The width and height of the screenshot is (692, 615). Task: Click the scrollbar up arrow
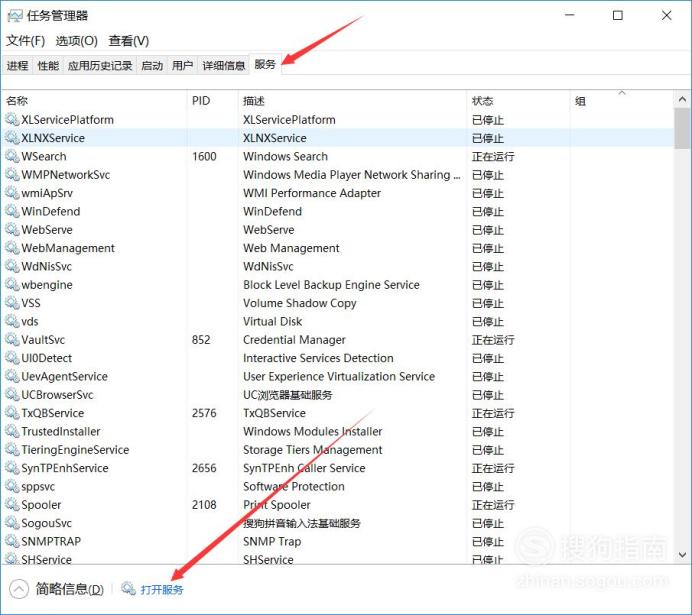(x=682, y=99)
